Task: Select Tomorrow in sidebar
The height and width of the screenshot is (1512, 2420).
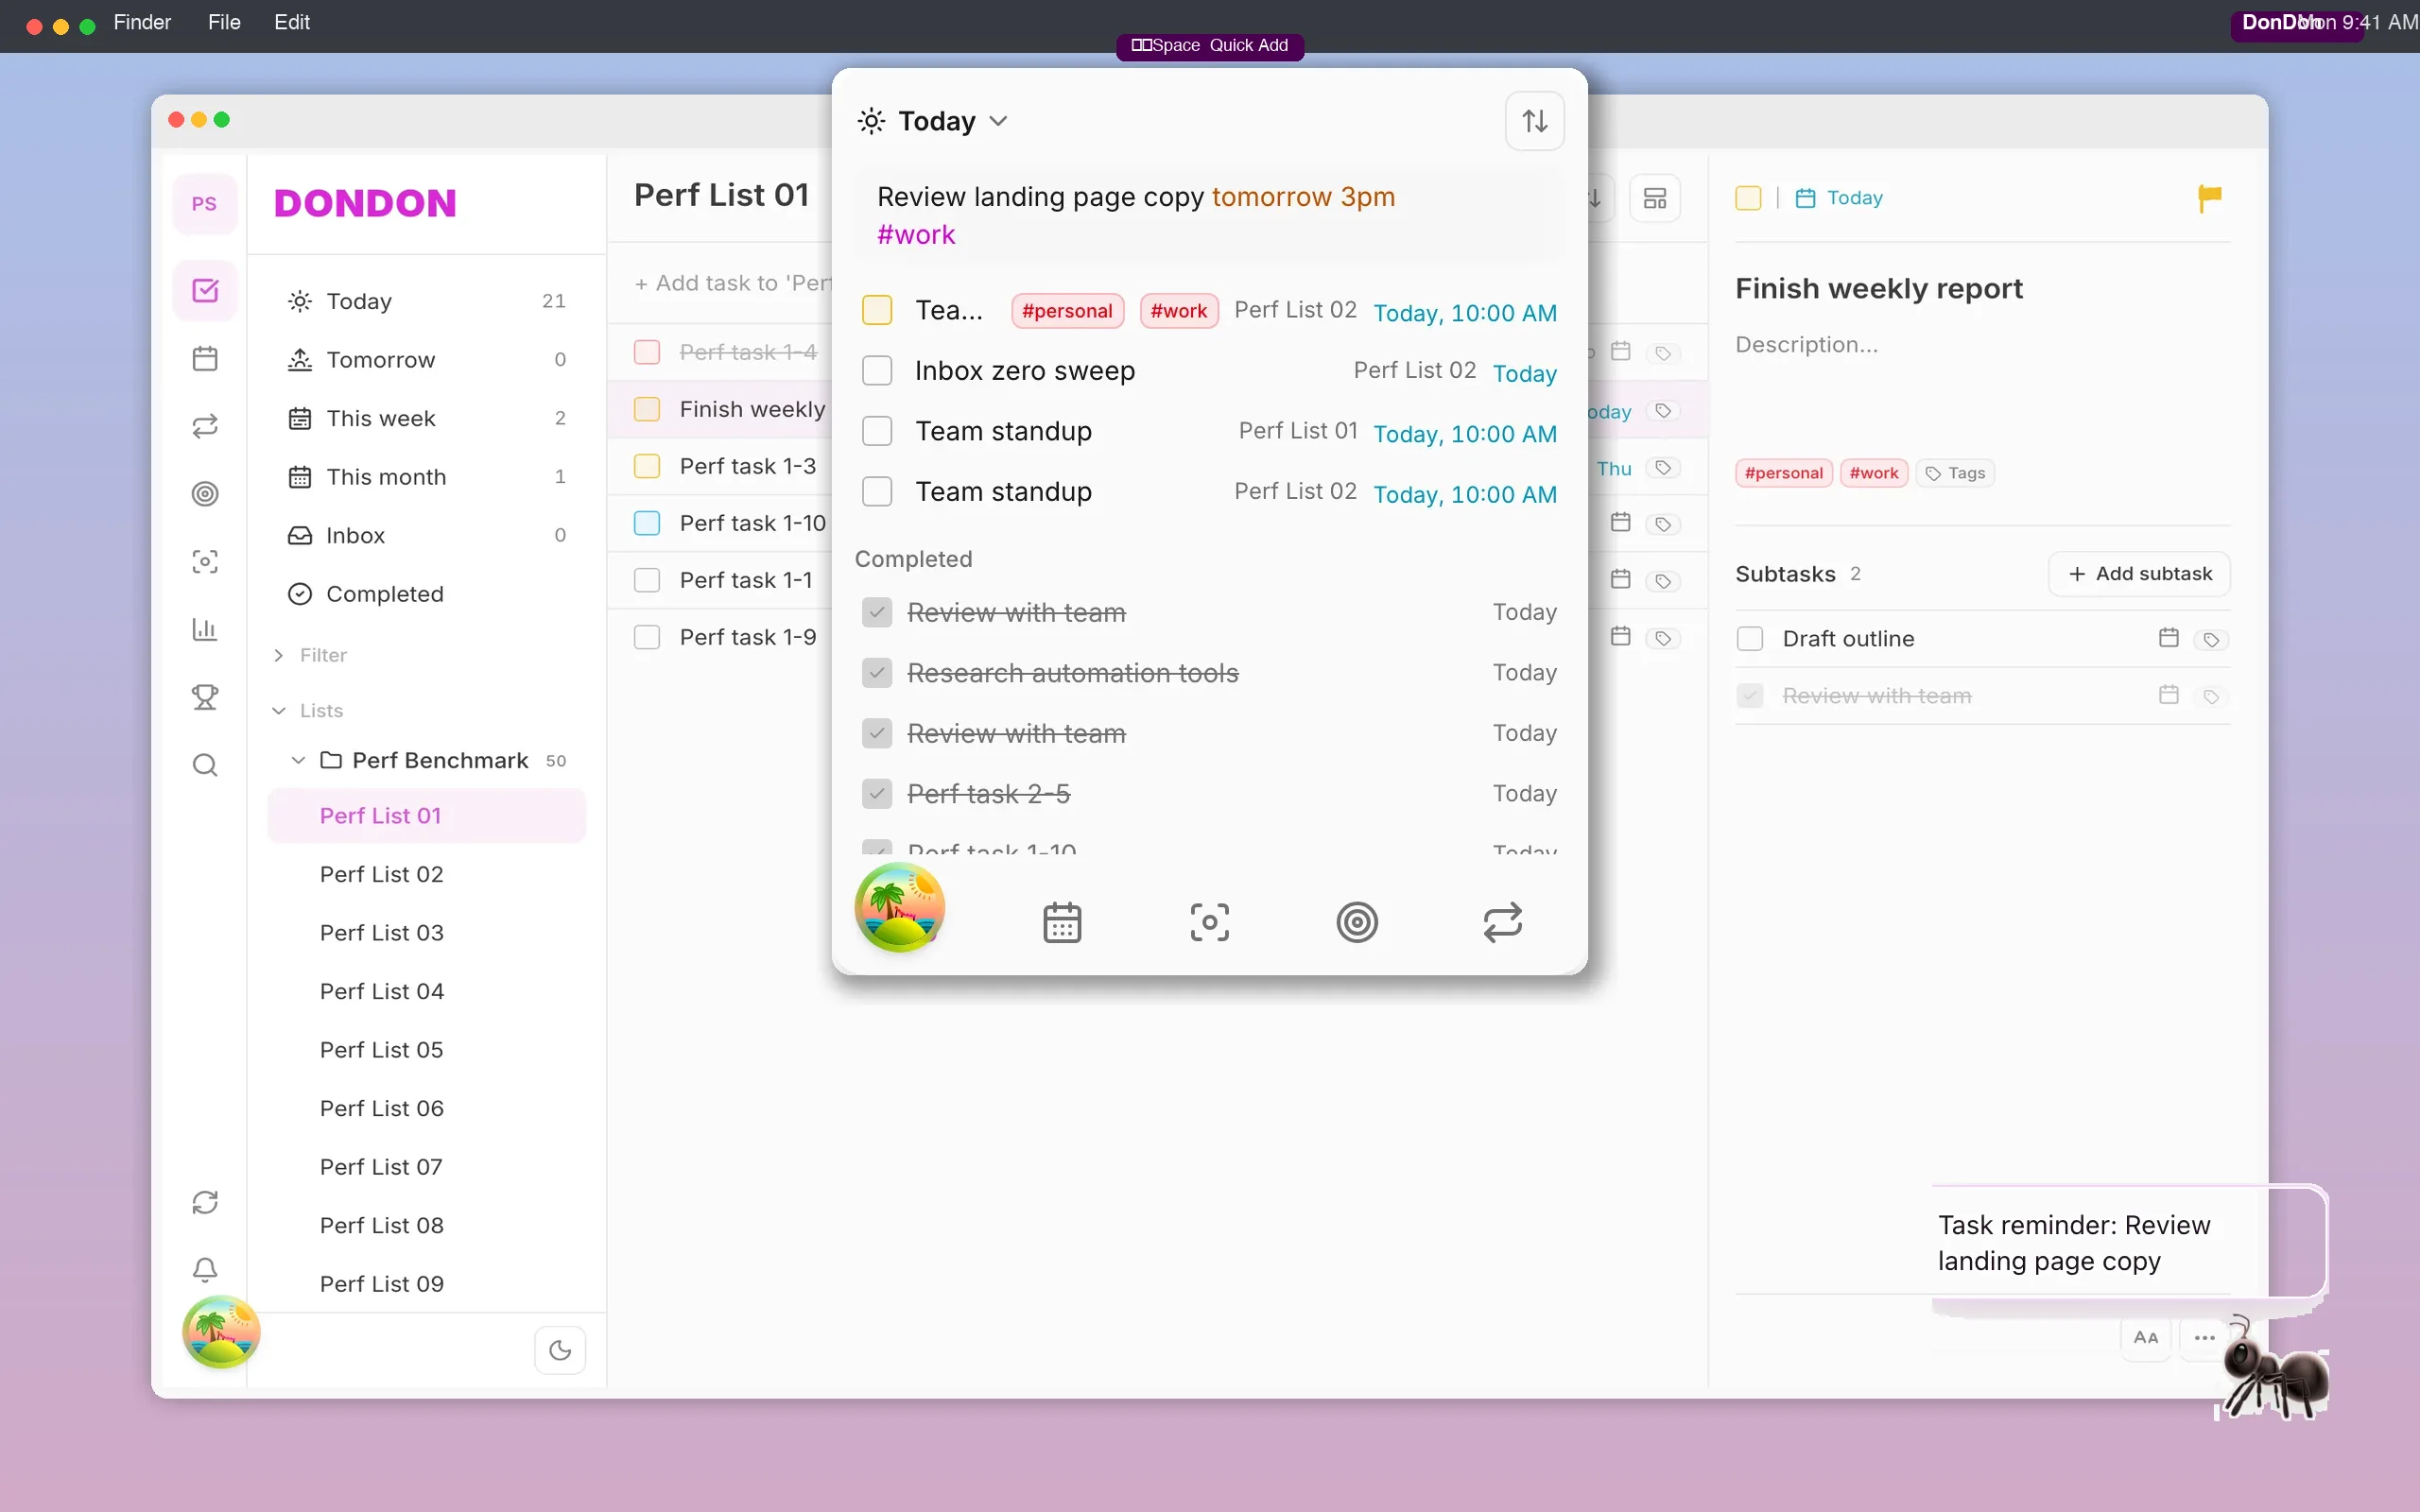Action: click(x=427, y=360)
